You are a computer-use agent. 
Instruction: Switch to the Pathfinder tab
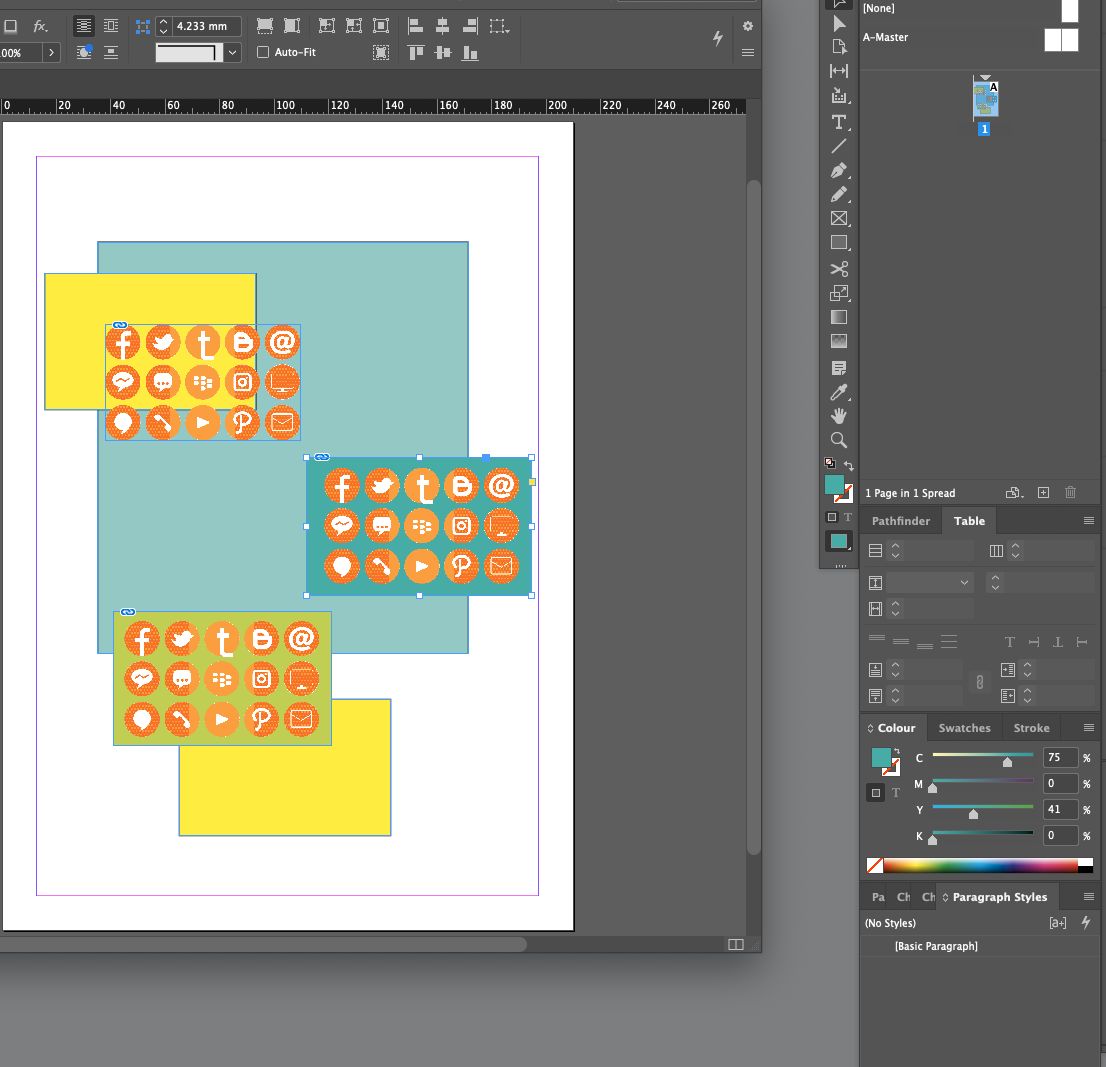[x=901, y=521]
